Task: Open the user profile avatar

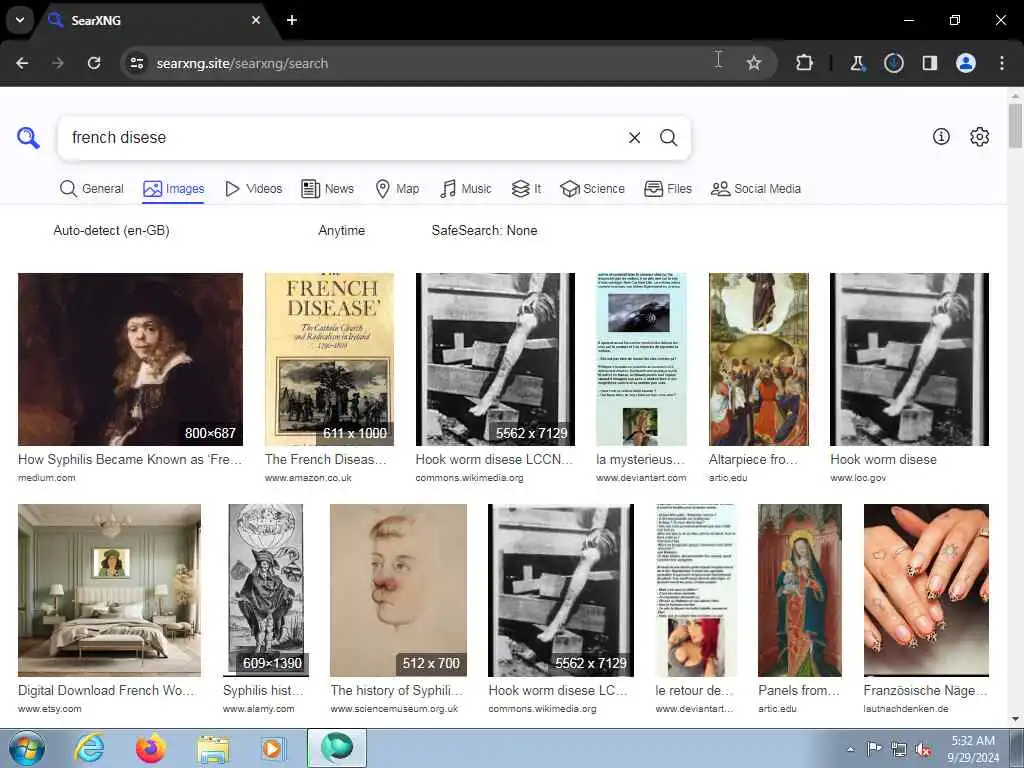Action: [x=966, y=63]
